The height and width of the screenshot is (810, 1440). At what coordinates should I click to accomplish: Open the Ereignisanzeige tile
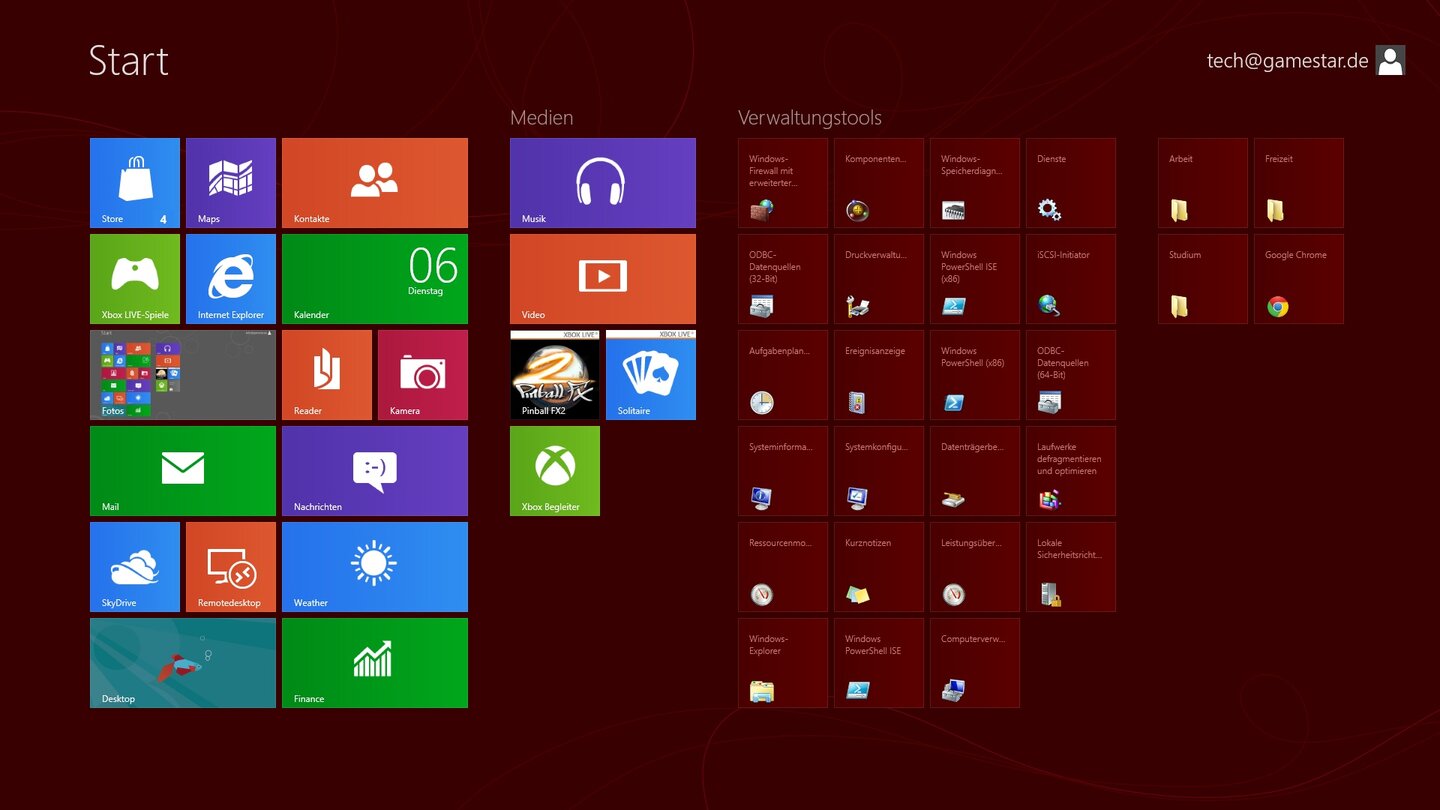click(x=879, y=375)
